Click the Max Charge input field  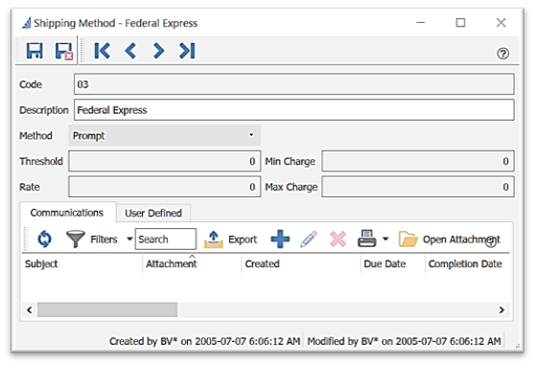coord(418,187)
